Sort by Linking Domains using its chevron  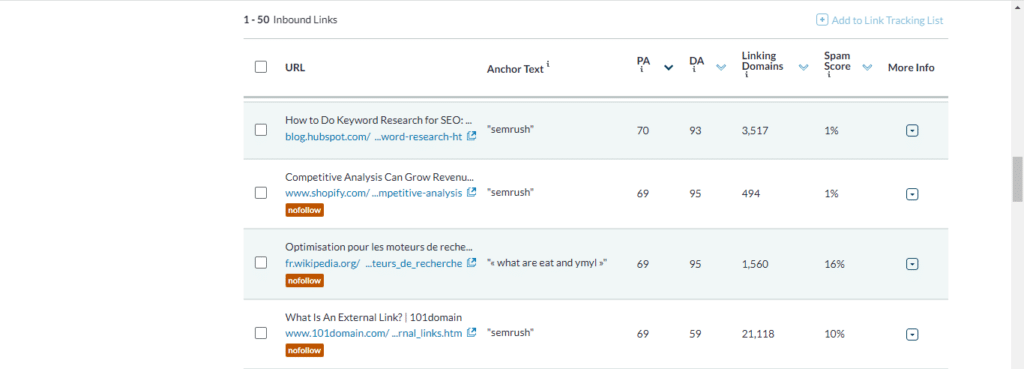(x=804, y=67)
